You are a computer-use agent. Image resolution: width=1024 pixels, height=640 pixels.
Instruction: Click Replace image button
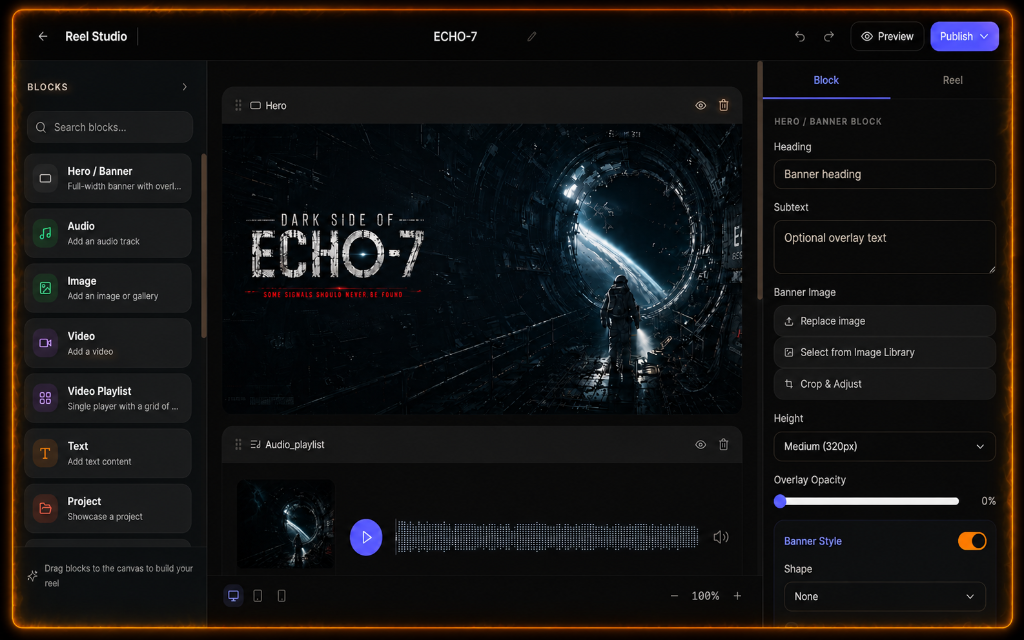click(x=884, y=321)
